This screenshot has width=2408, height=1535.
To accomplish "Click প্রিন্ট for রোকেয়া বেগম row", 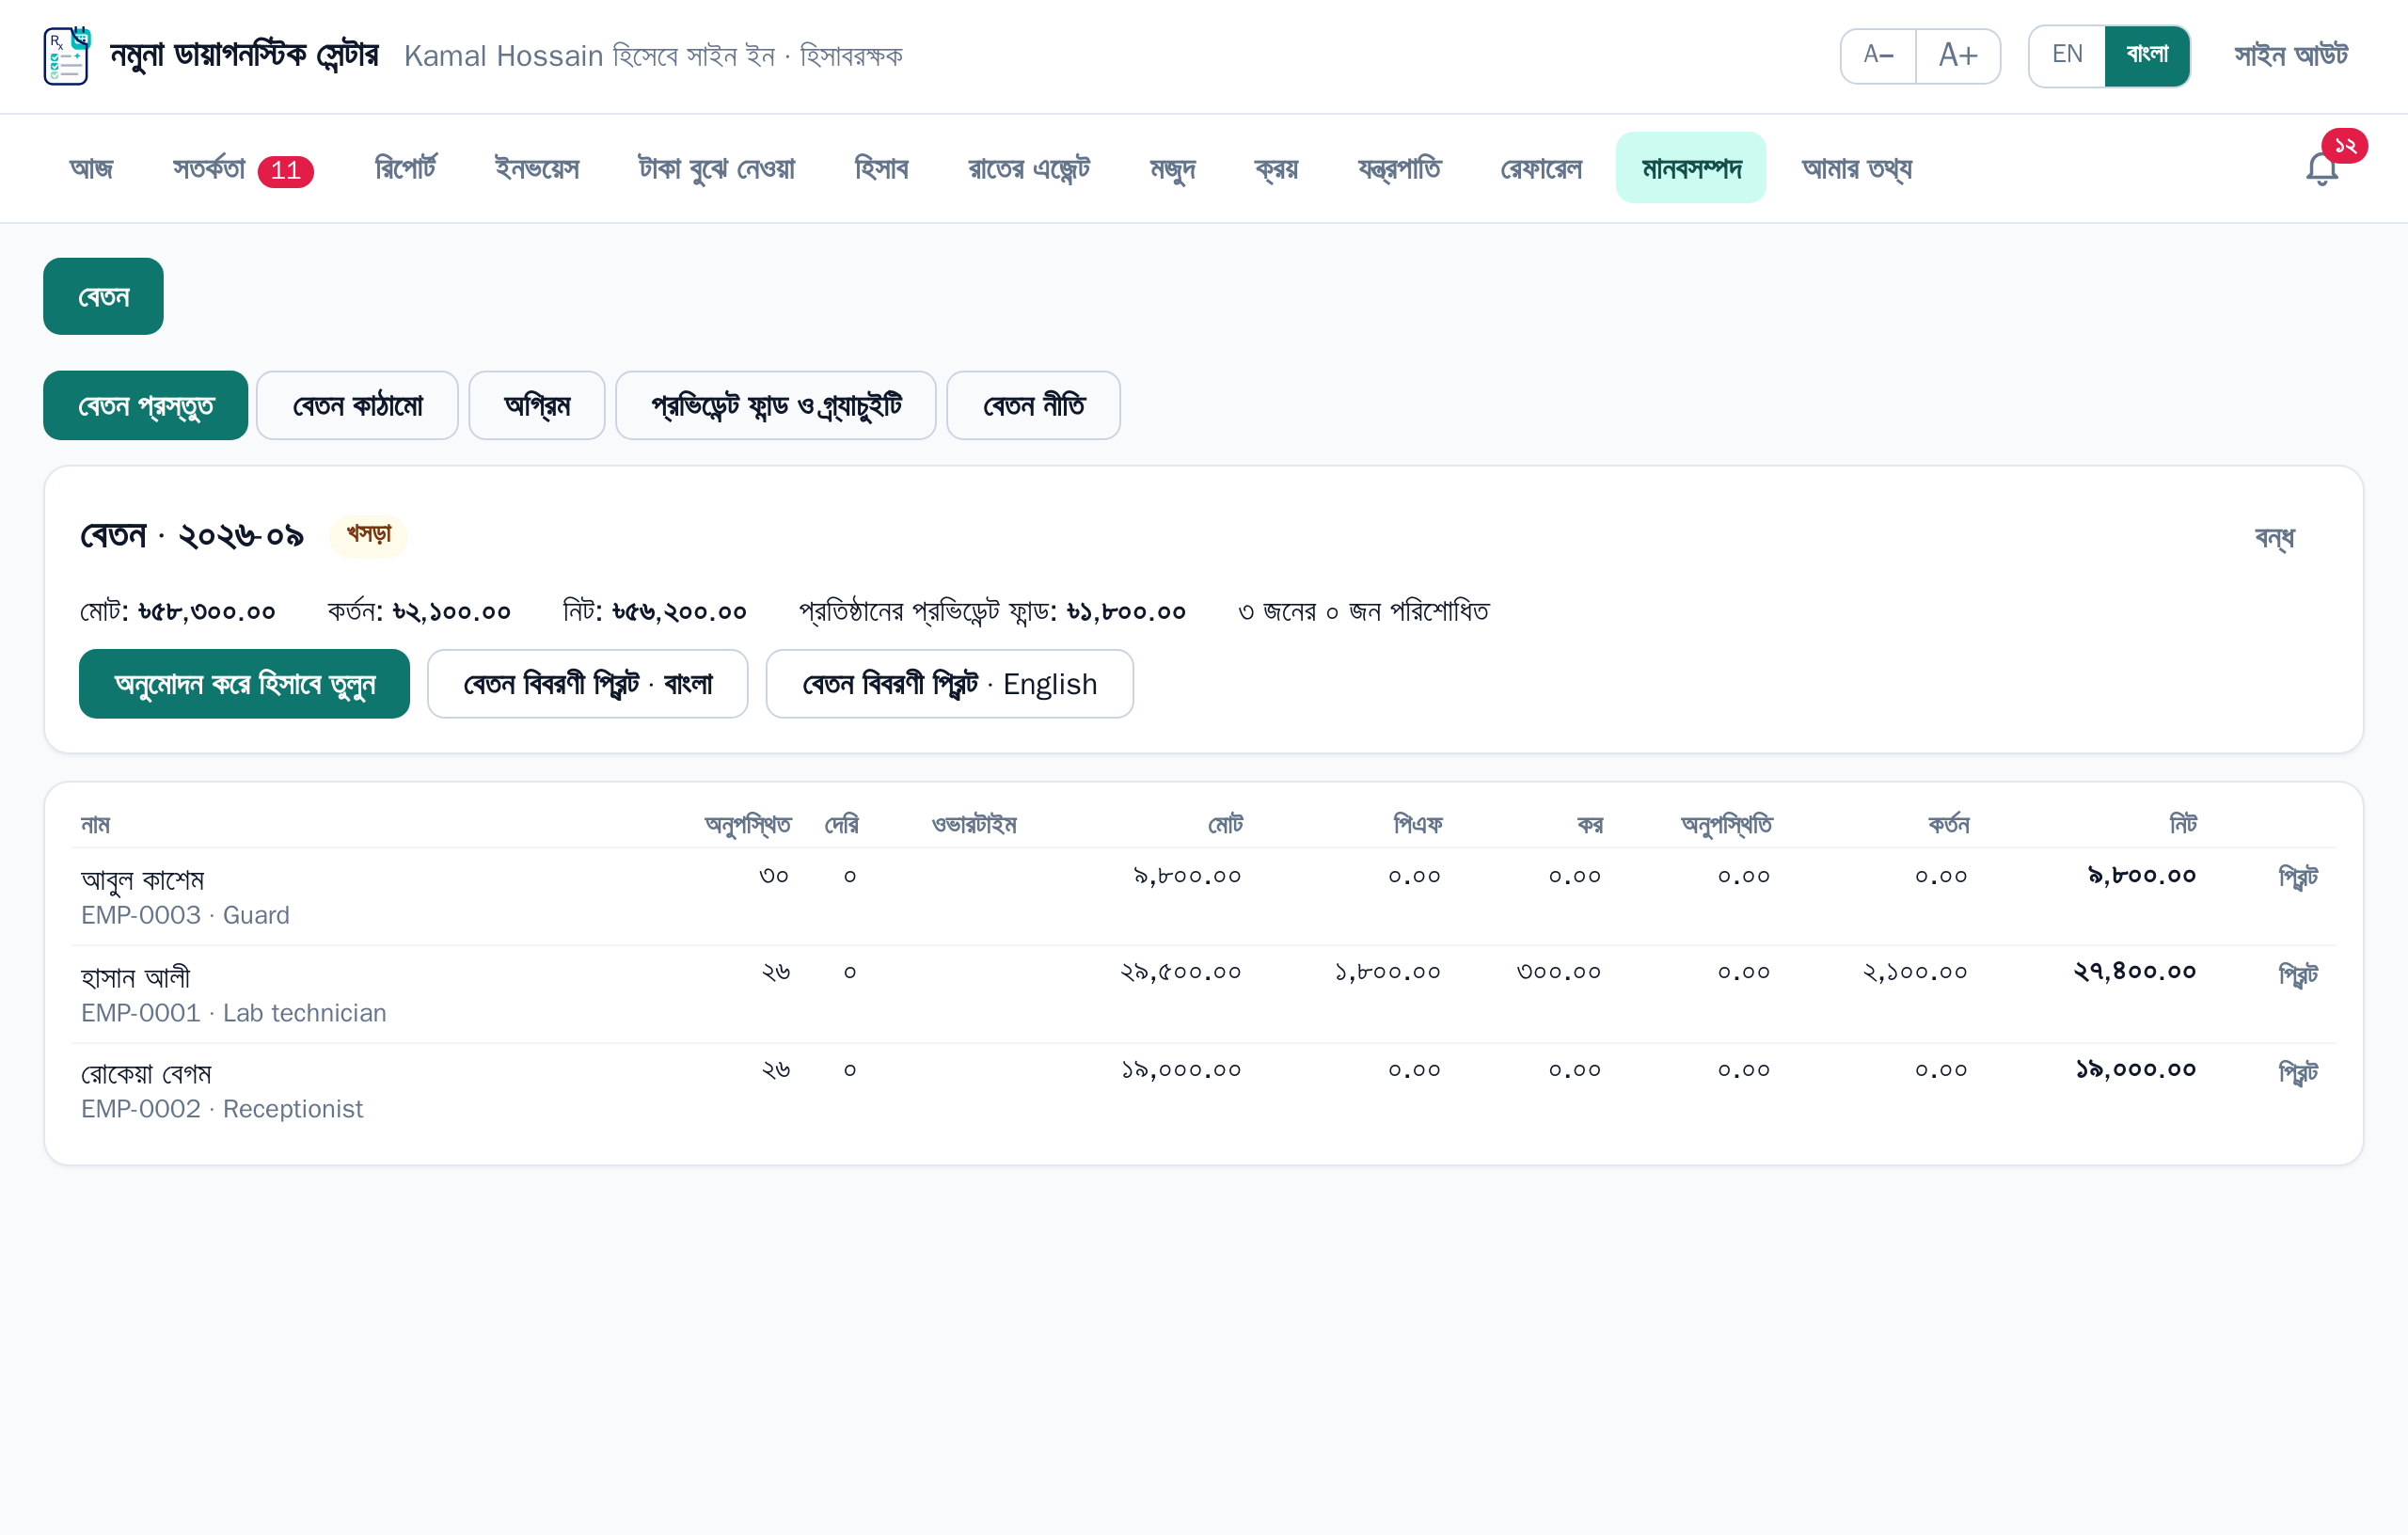I will coord(2298,1072).
